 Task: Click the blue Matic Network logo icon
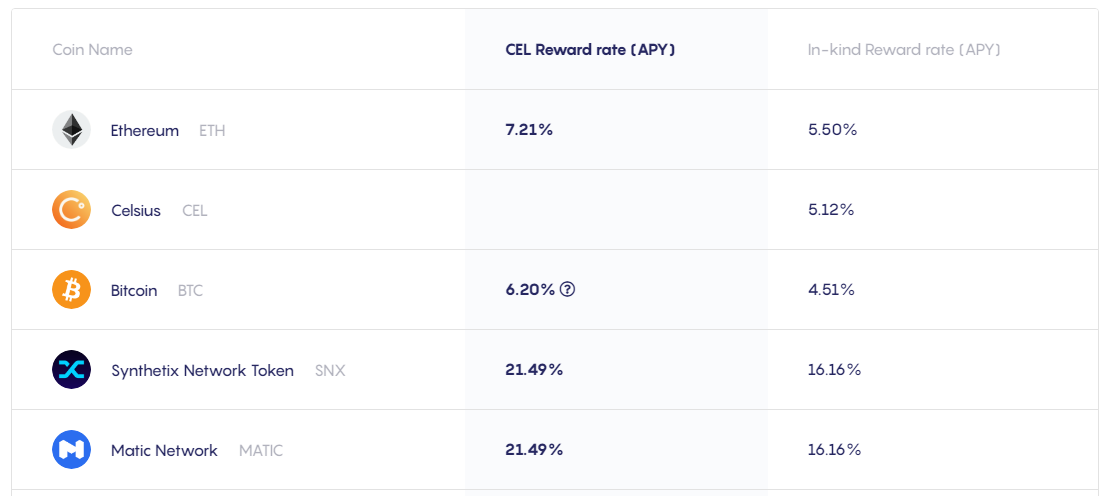tap(72, 450)
